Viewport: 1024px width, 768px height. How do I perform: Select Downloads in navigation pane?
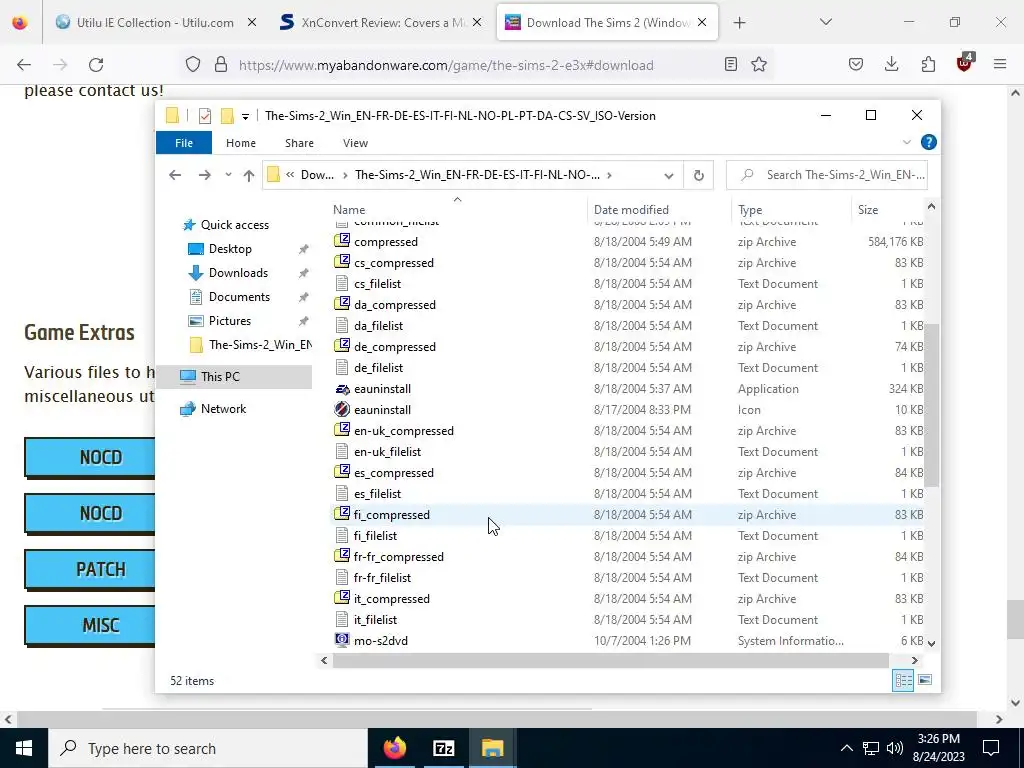click(238, 273)
